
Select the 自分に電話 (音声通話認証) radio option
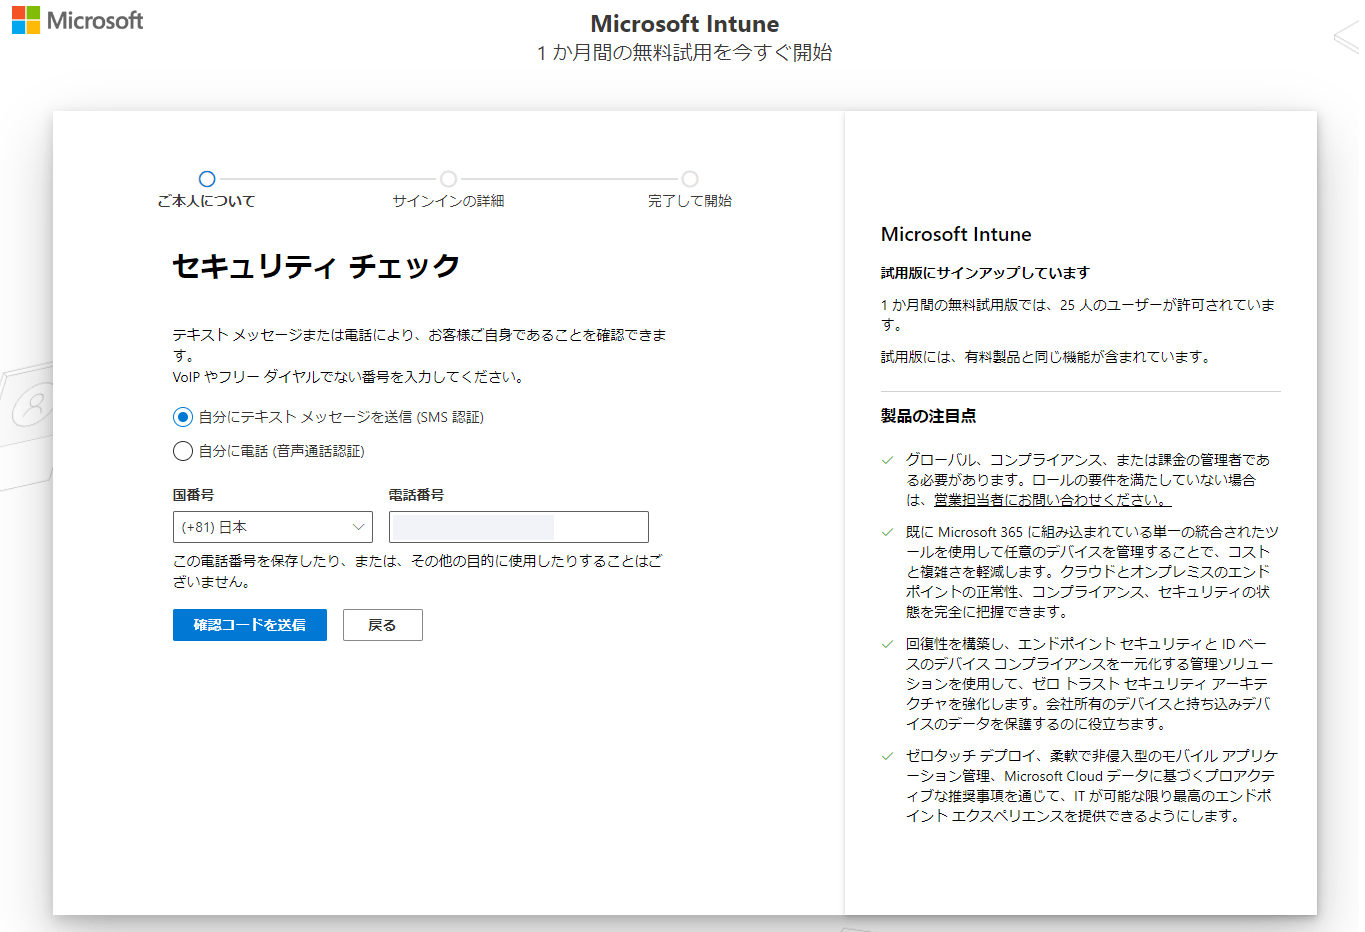pos(182,451)
